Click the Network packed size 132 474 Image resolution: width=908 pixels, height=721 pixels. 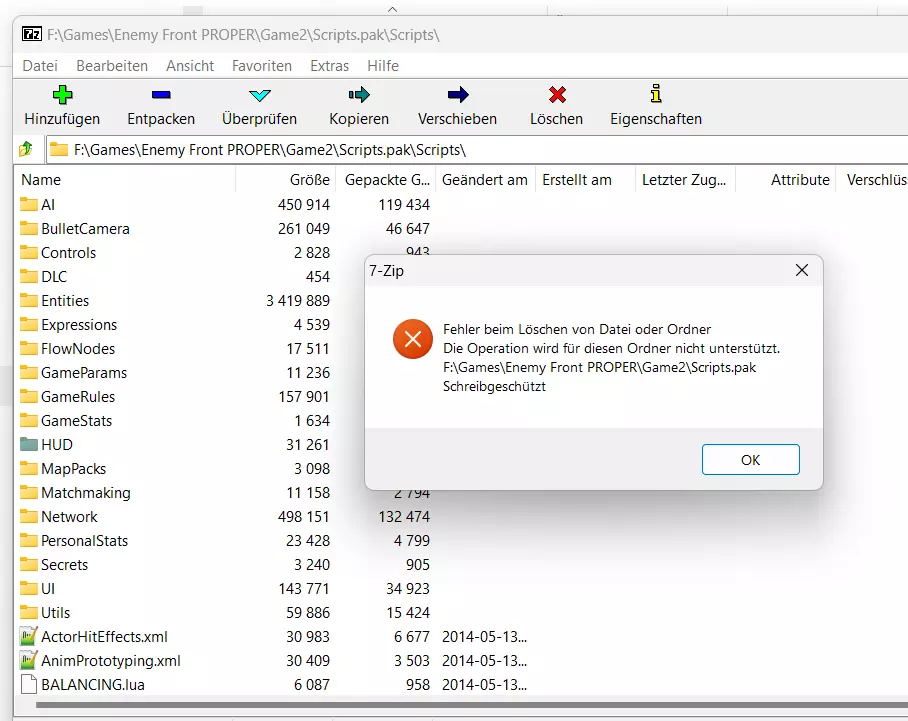click(404, 517)
